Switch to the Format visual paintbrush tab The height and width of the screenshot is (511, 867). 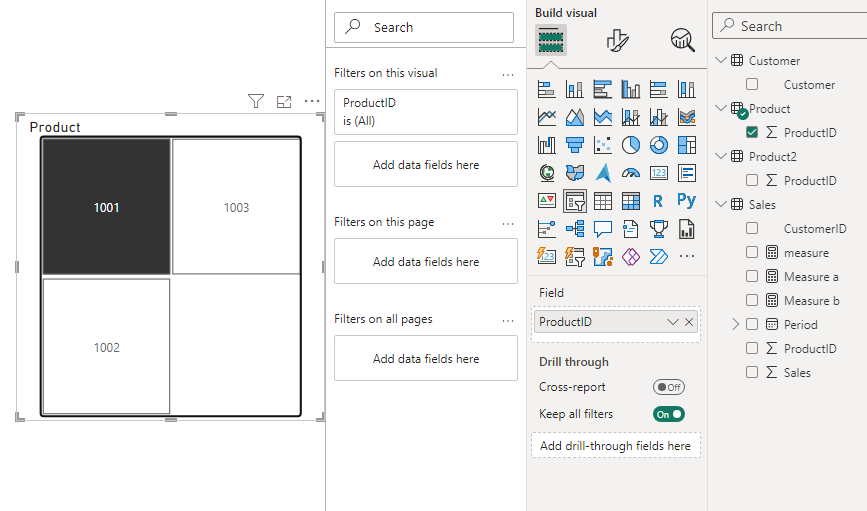pyautogui.click(x=617, y=40)
